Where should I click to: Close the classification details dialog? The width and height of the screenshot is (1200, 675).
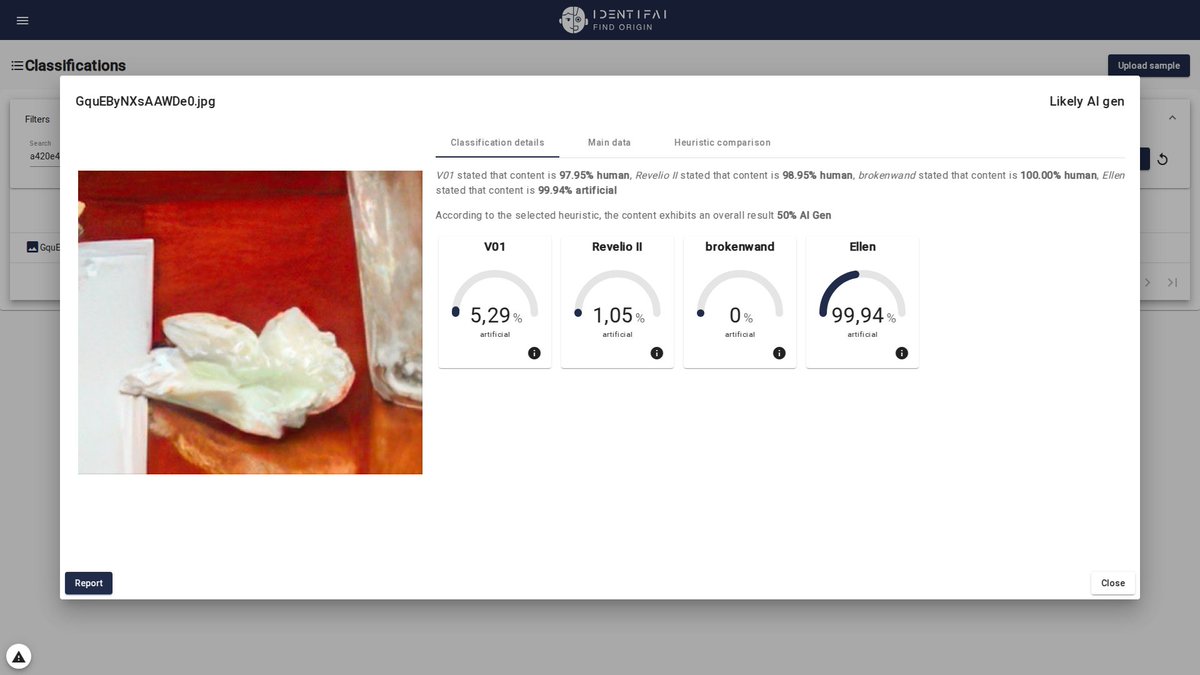tap(1112, 582)
